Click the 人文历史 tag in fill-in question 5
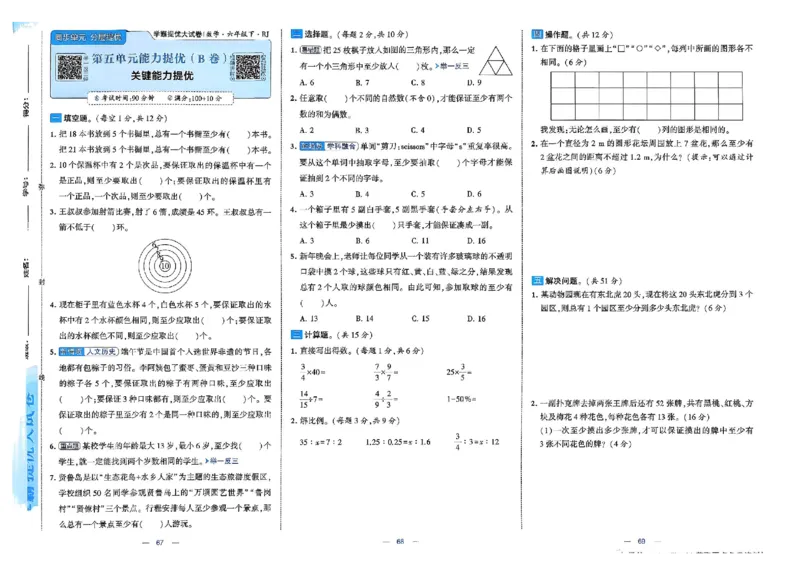This screenshot has width=800, height=566. pos(102,352)
